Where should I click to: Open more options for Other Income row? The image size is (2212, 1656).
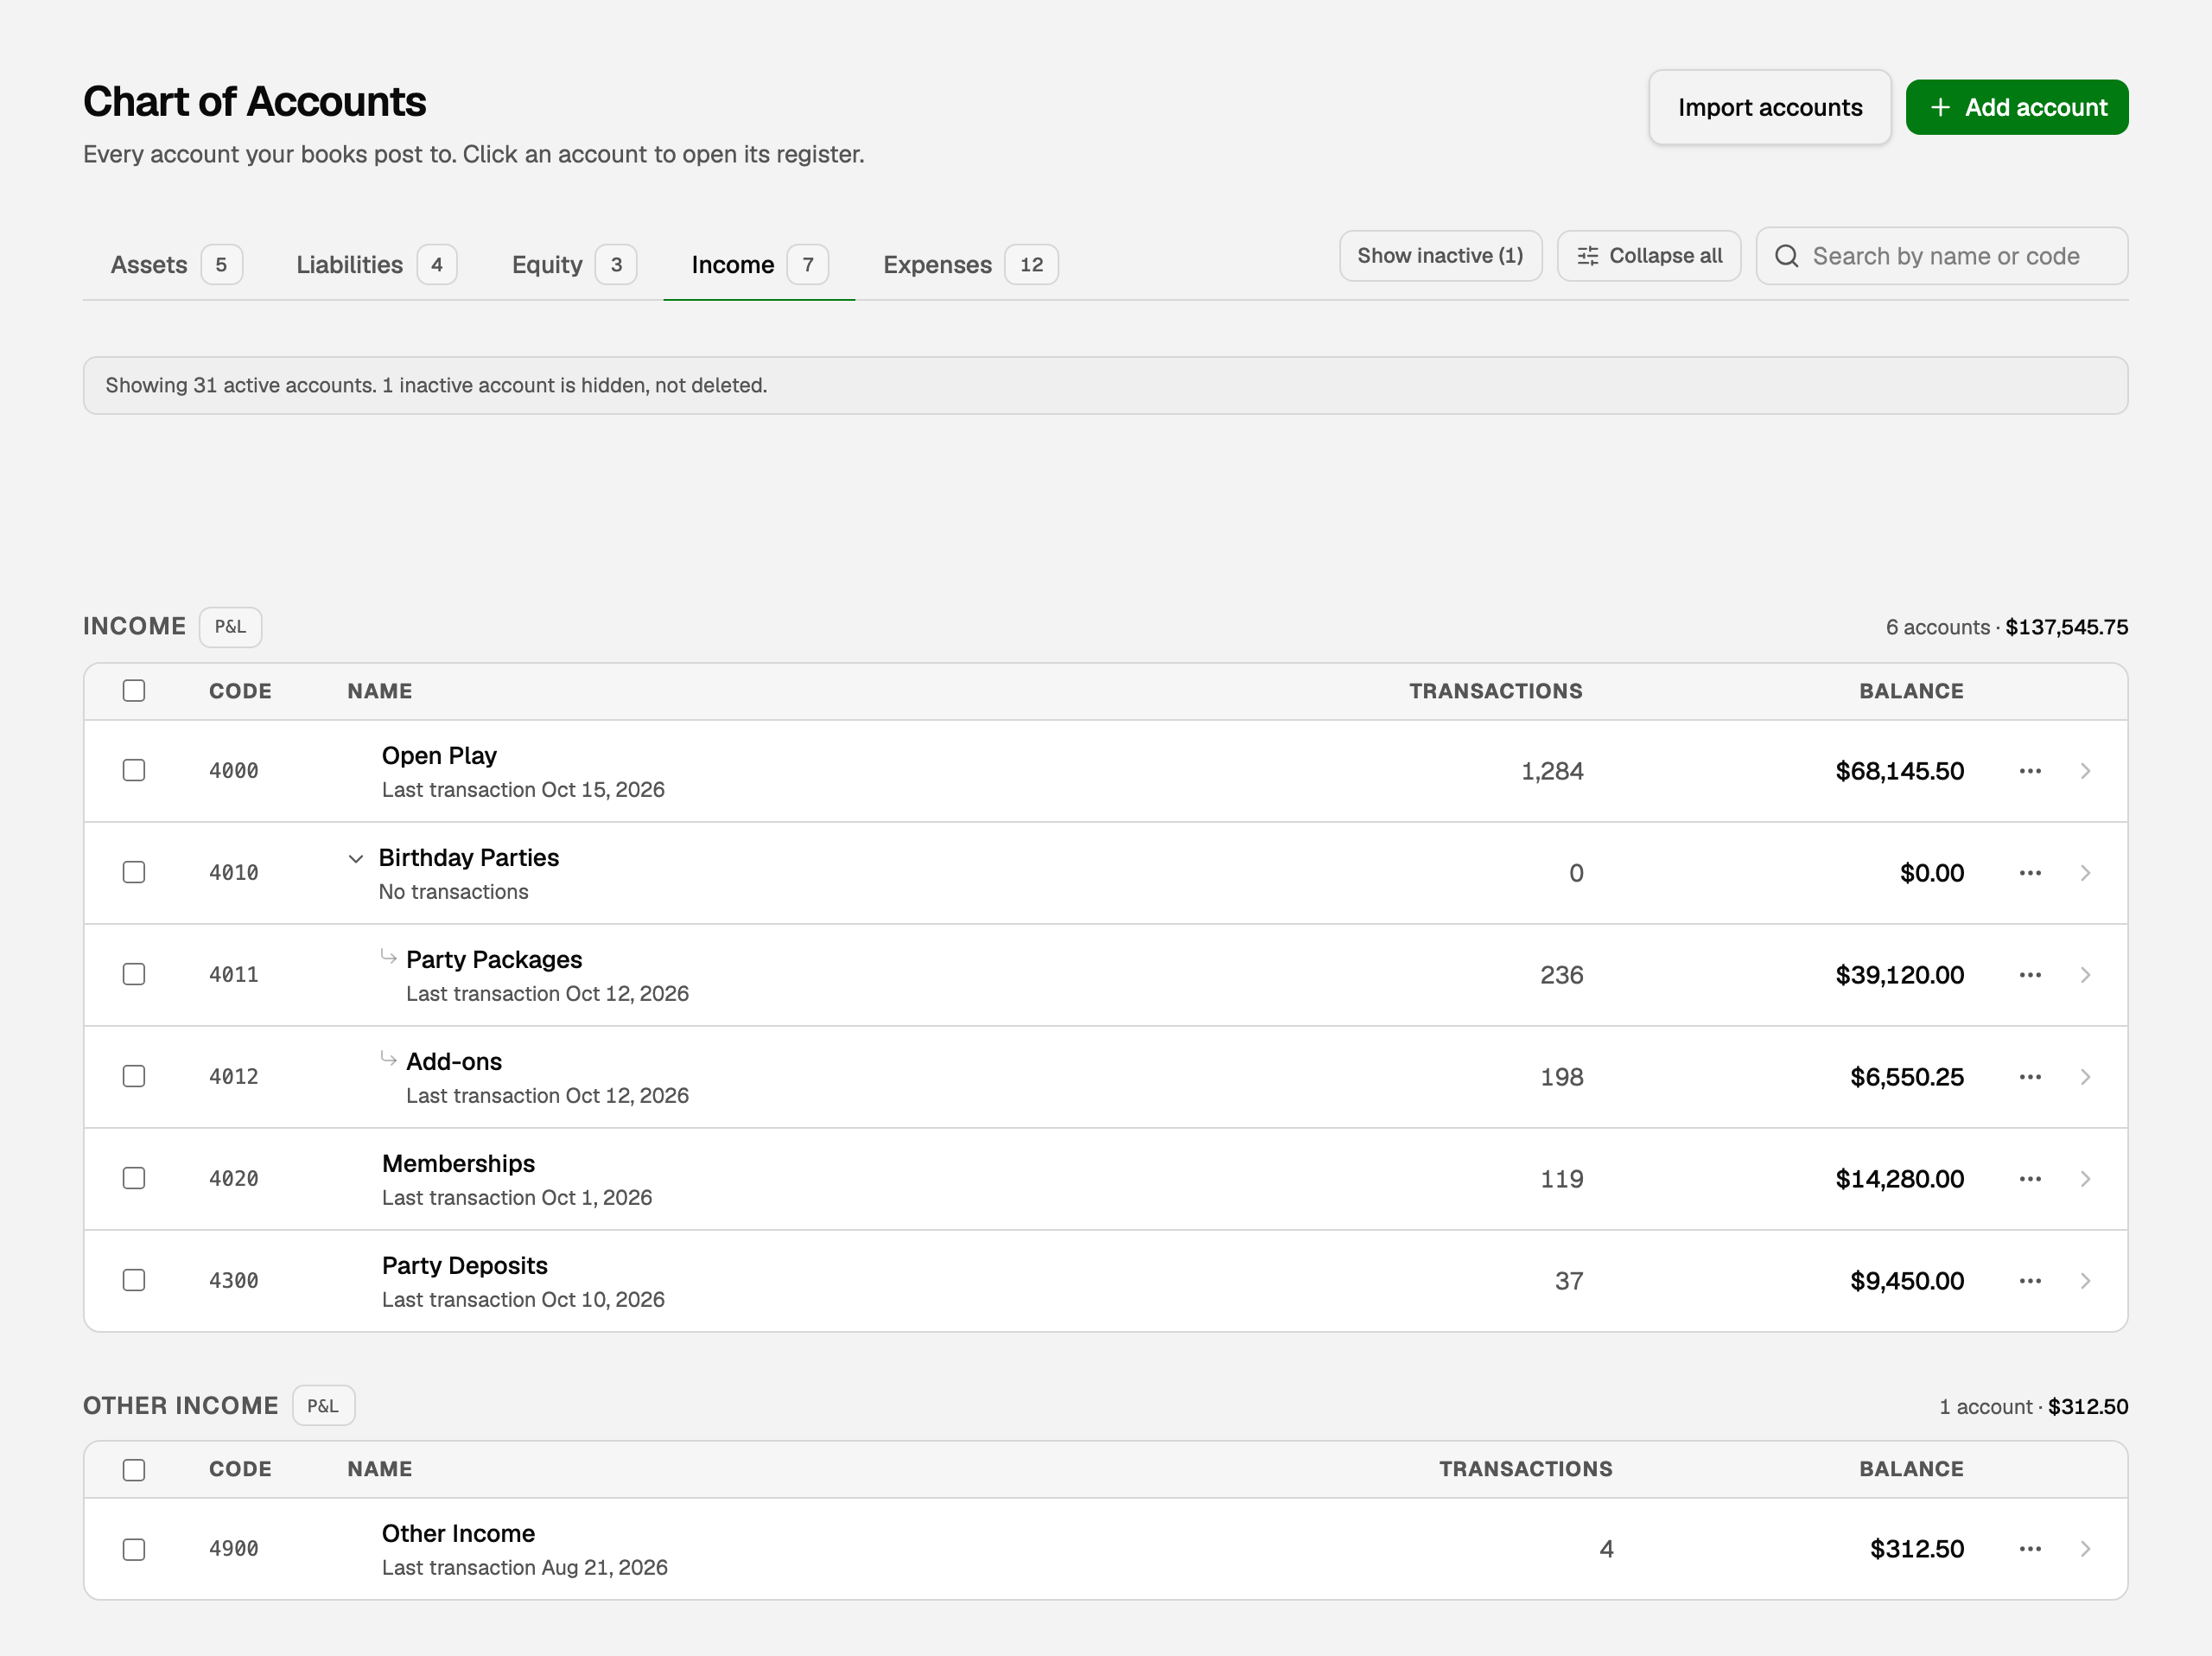2029,1549
